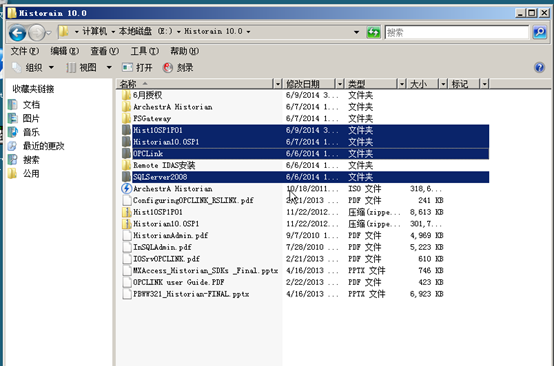This screenshot has height=366, width=554.
Task: Open the recent pages dropdown beside Forward
Action: click(x=49, y=33)
